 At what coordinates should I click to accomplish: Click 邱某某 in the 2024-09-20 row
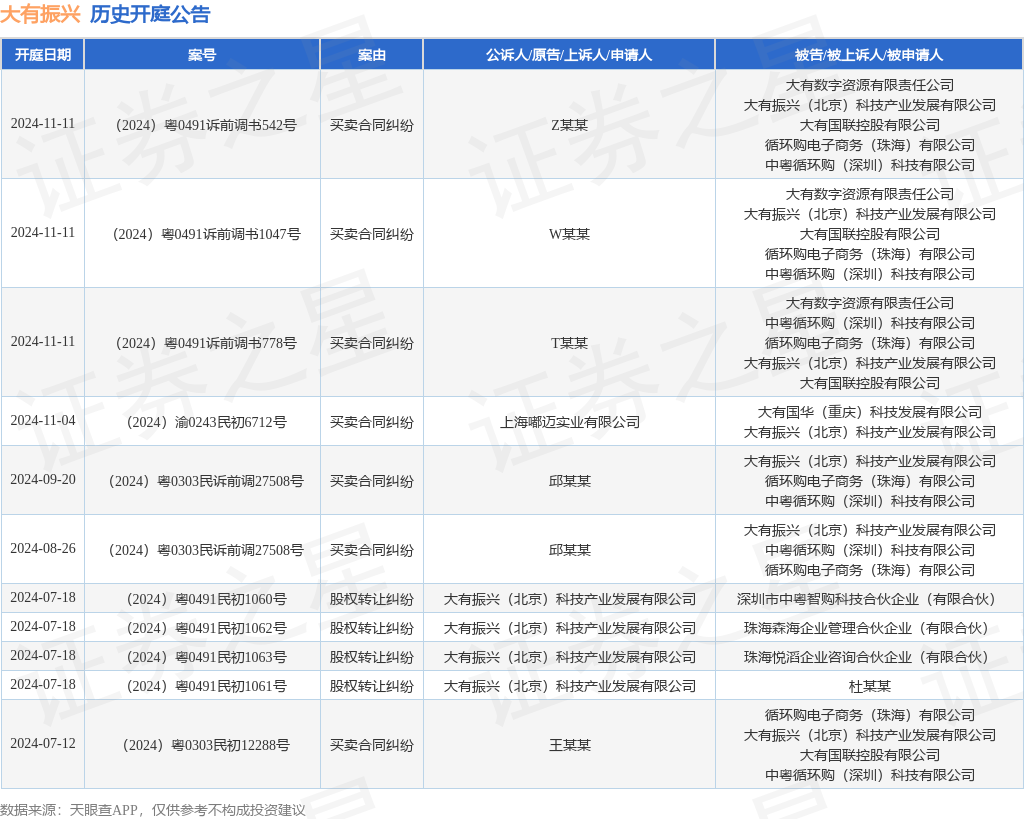pos(569,481)
